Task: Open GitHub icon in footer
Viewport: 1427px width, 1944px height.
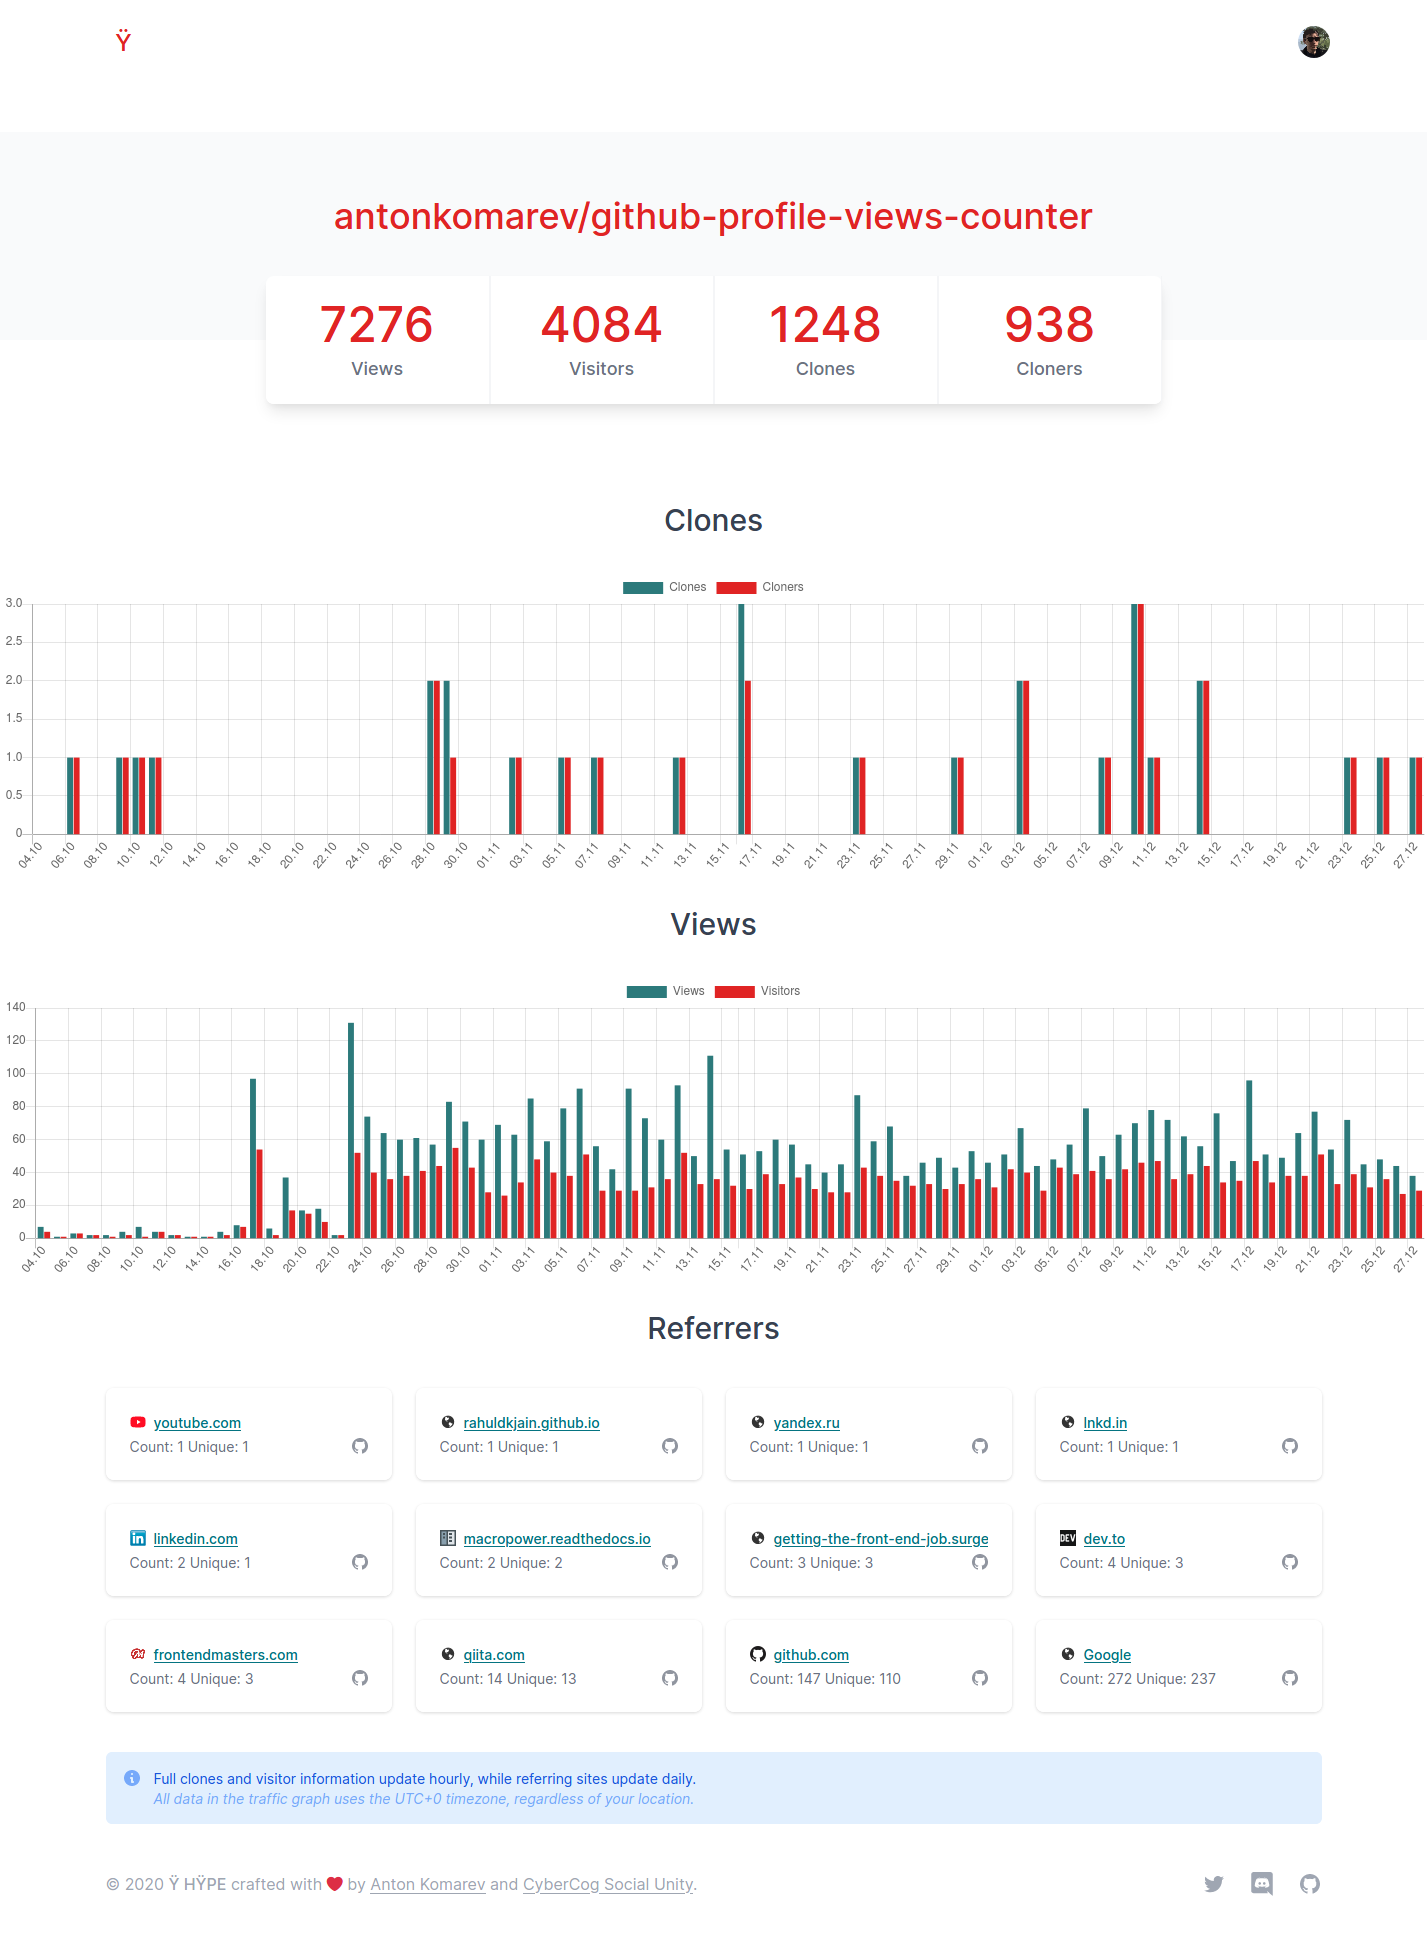Action: (1310, 1884)
